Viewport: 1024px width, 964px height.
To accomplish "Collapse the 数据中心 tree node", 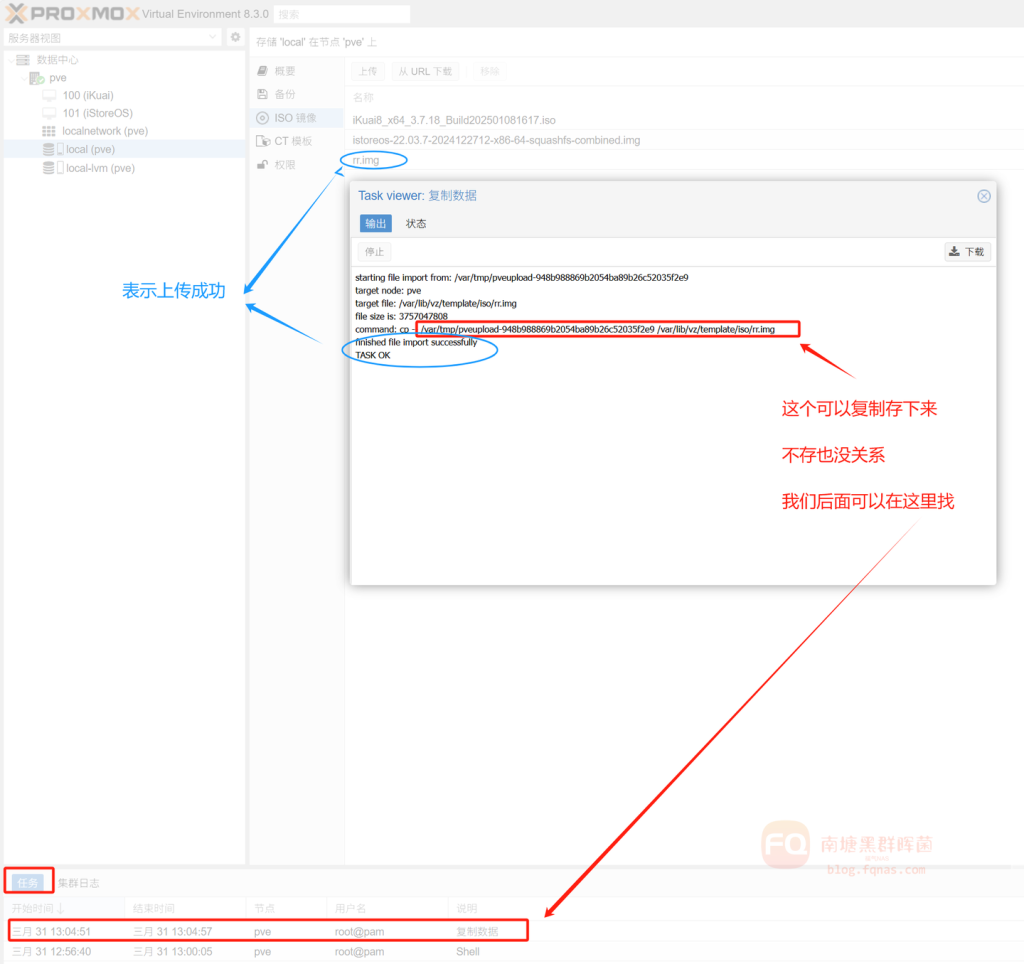I will [x=13, y=60].
